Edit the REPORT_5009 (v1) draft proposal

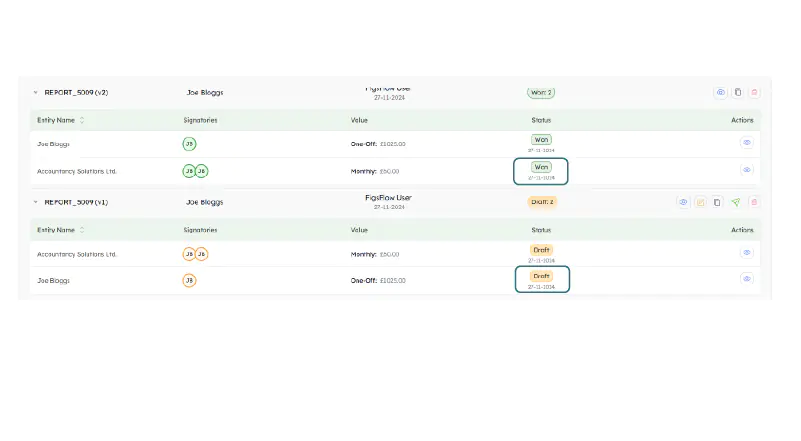(x=701, y=202)
